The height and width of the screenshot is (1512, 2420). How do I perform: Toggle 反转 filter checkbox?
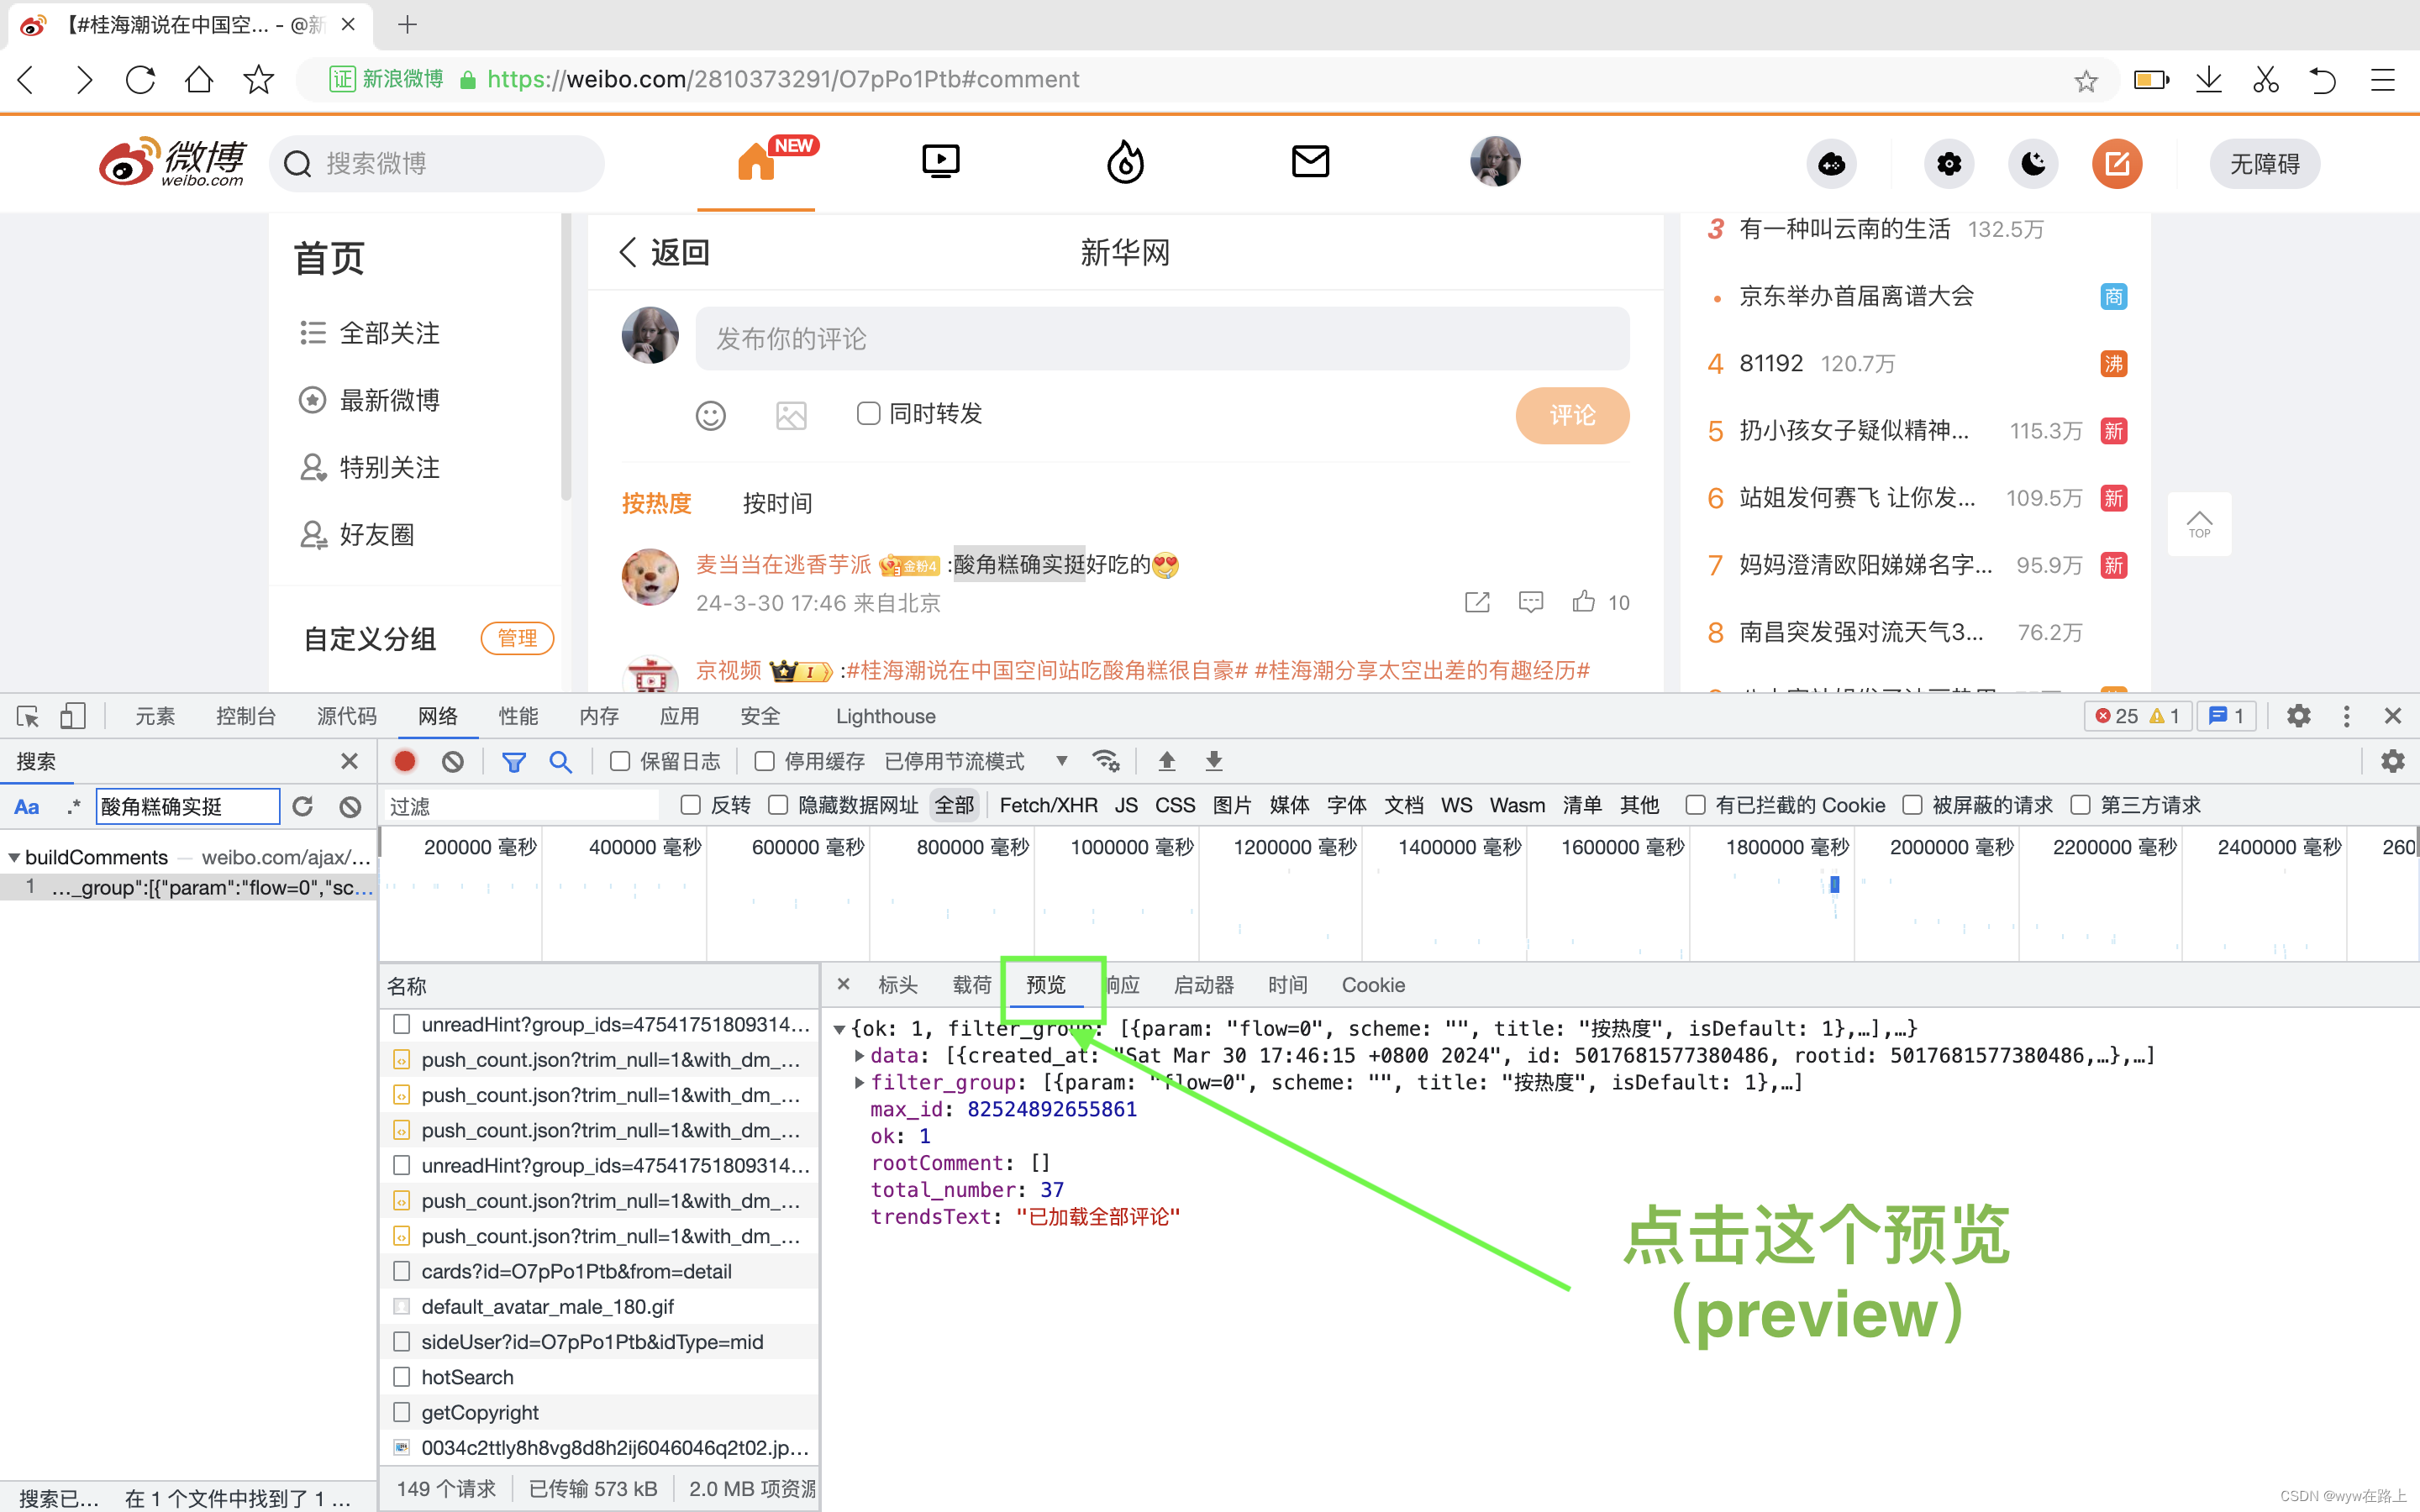point(690,805)
